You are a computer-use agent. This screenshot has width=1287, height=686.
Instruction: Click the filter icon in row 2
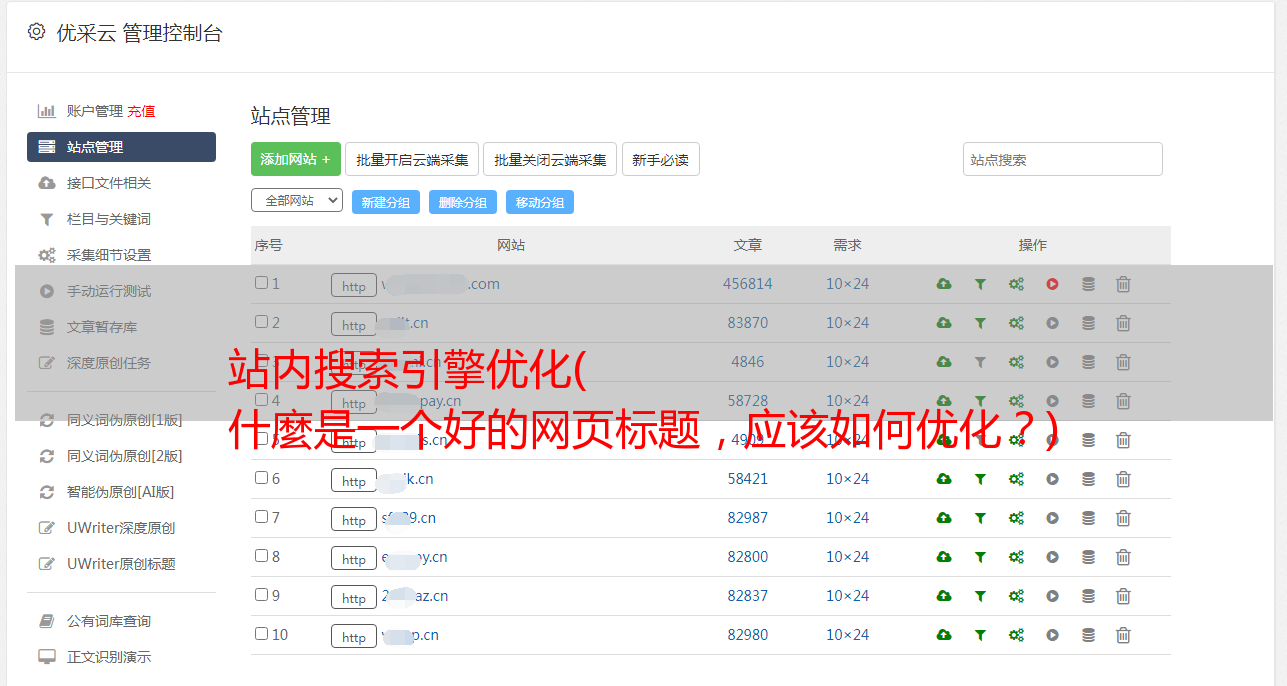pyautogui.click(x=980, y=323)
